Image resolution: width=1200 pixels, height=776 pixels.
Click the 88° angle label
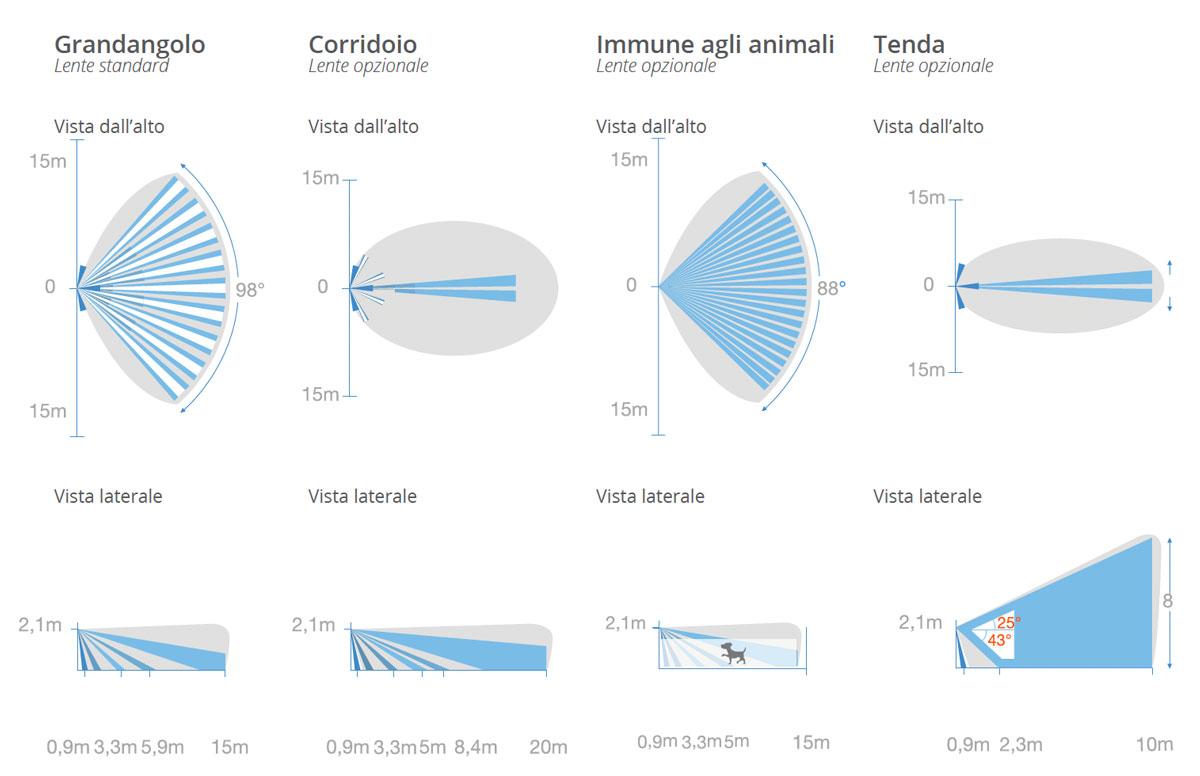(x=832, y=287)
